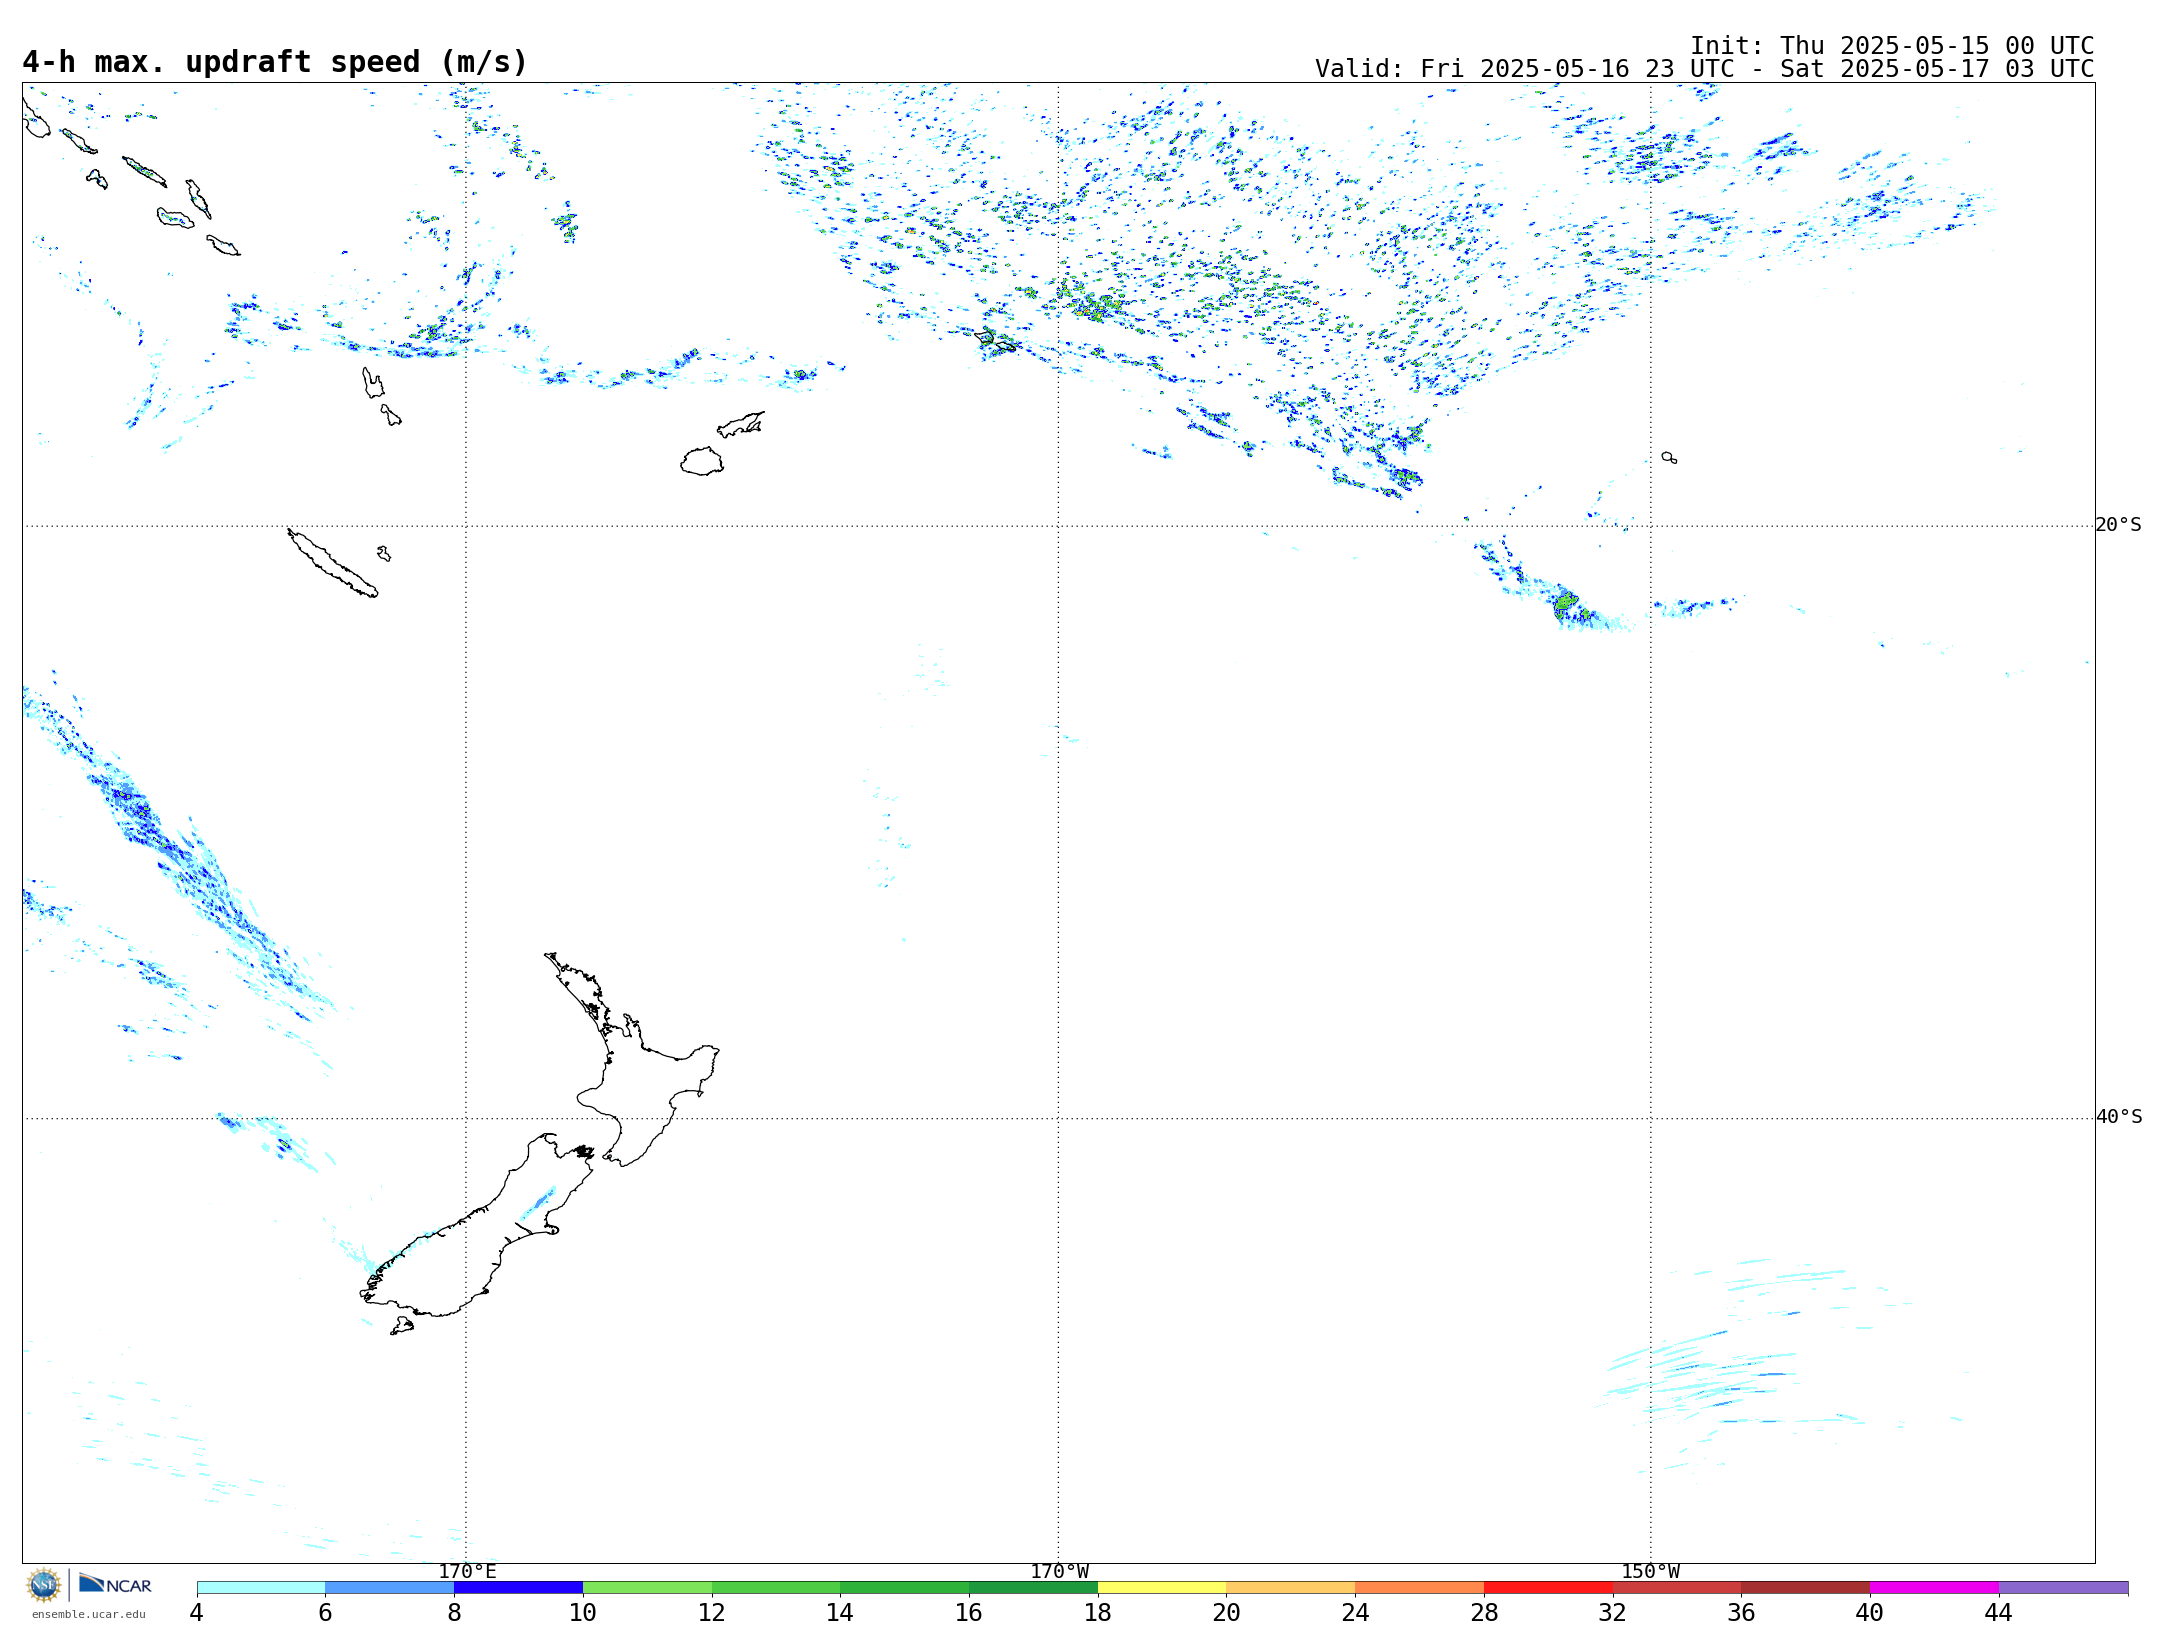Open the ensemble.ucar.edu text link

(x=89, y=1614)
